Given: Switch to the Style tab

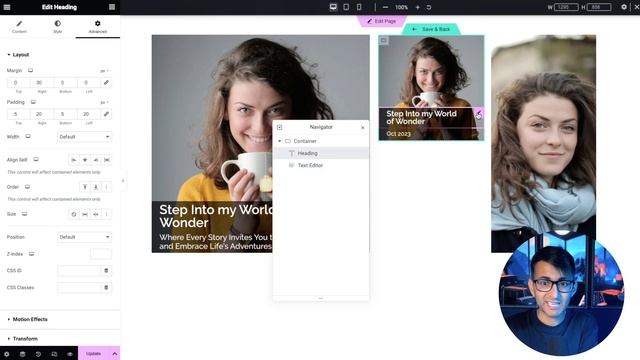Looking at the screenshot, I should 58,27.
